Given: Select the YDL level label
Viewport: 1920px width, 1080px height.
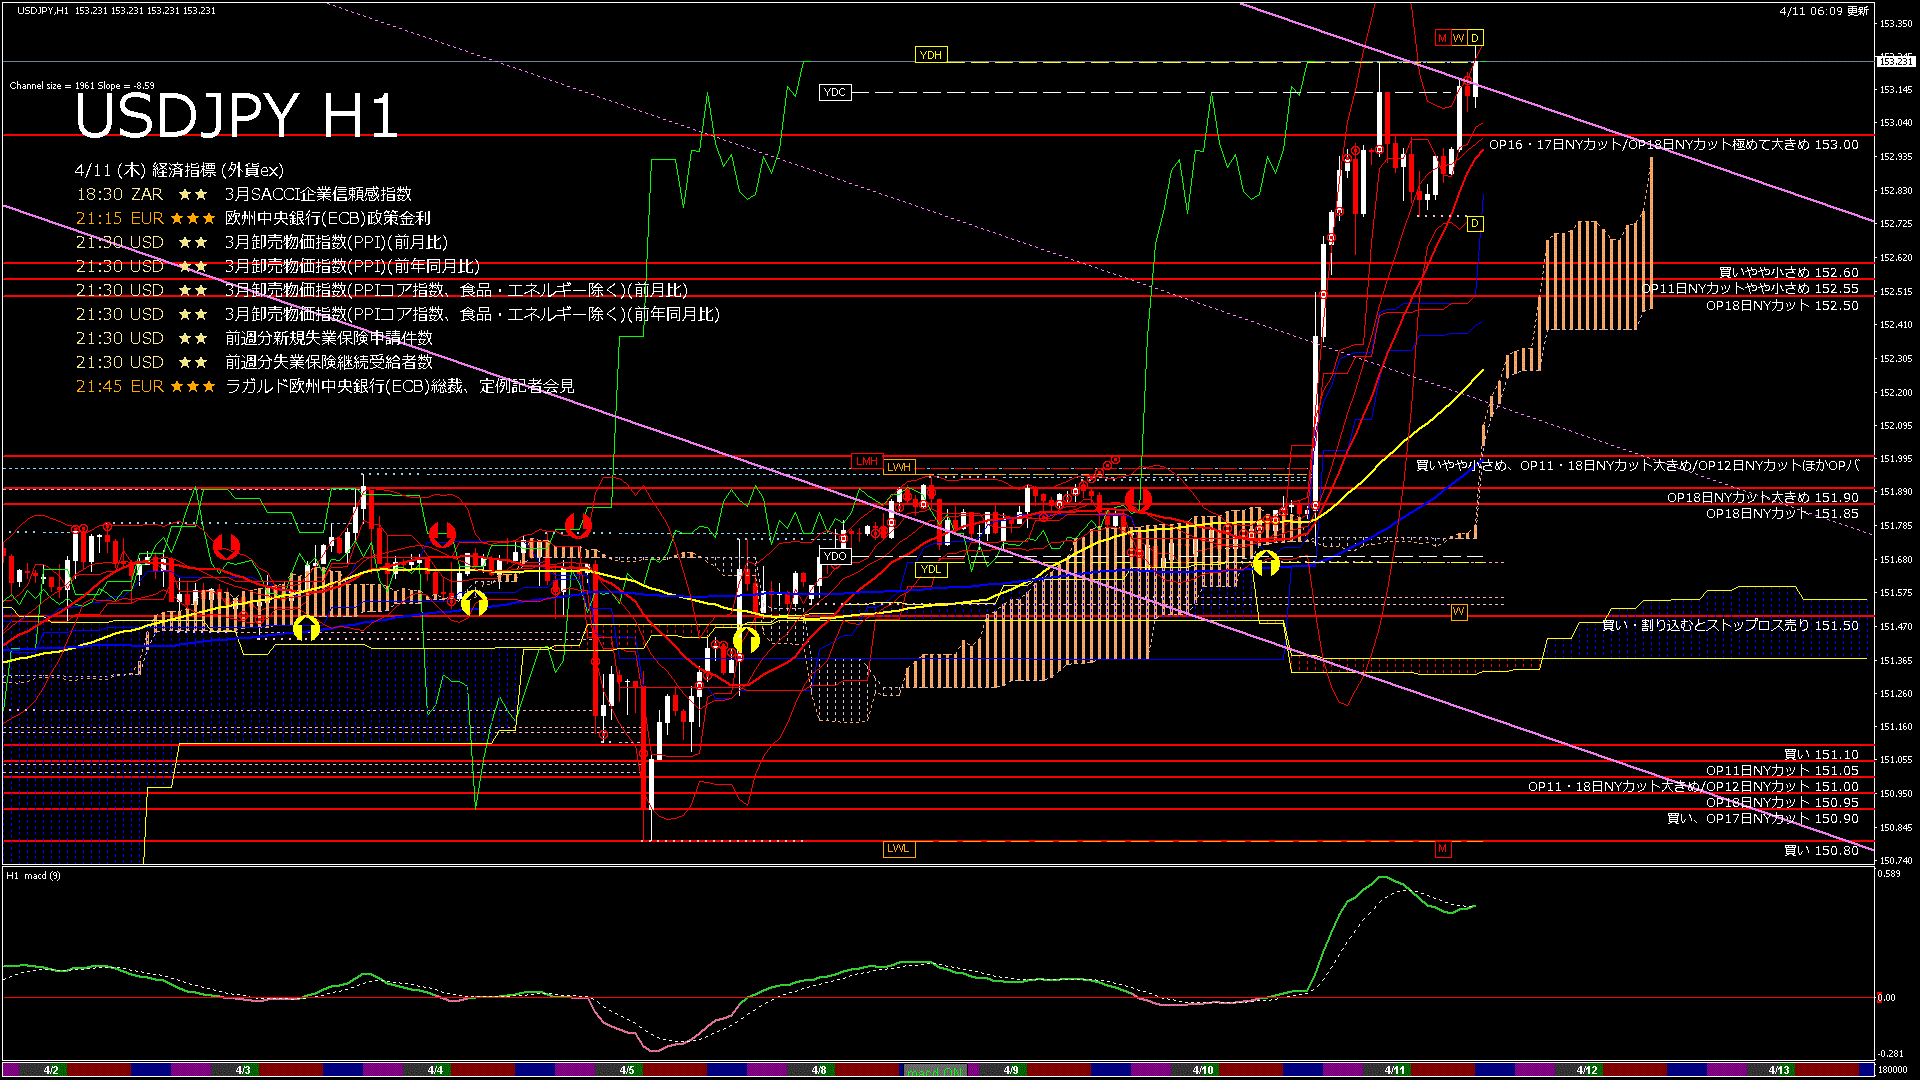Looking at the screenshot, I should 930,569.
